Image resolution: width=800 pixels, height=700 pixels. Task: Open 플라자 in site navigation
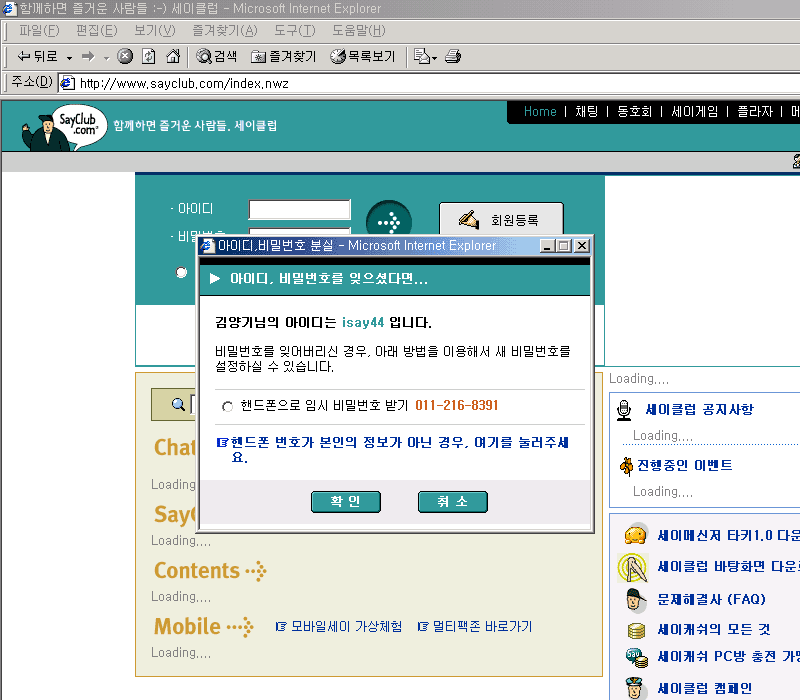tap(755, 111)
